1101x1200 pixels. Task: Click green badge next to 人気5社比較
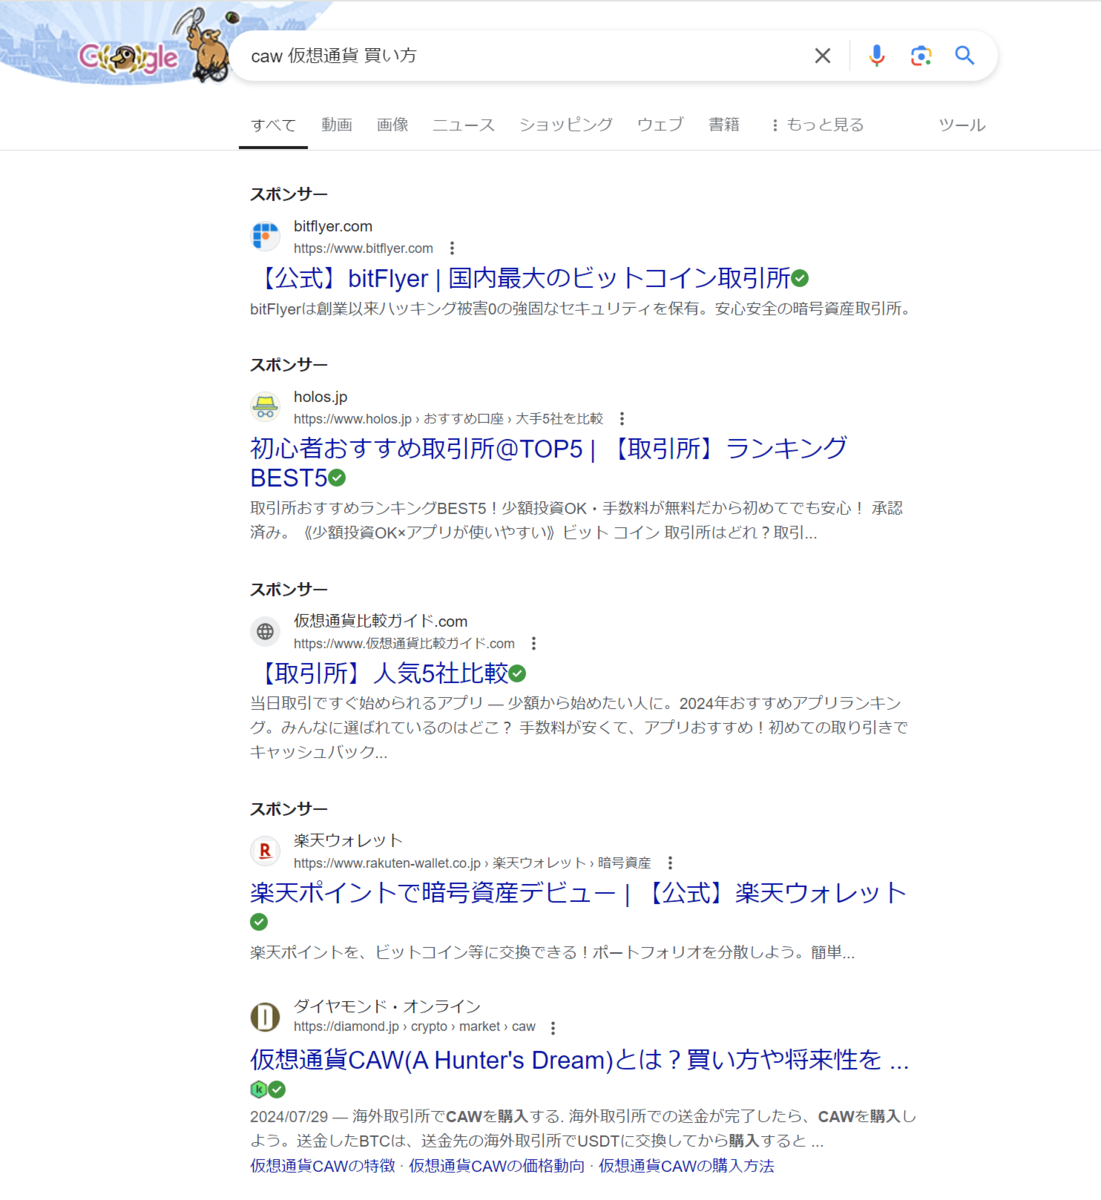coord(517,673)
